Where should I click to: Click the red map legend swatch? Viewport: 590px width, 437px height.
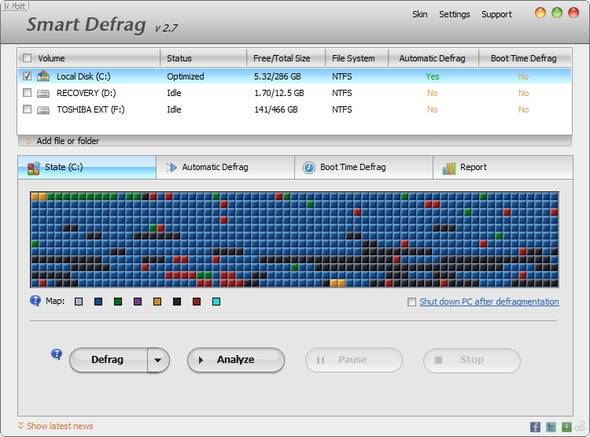[x=196, y=301]
